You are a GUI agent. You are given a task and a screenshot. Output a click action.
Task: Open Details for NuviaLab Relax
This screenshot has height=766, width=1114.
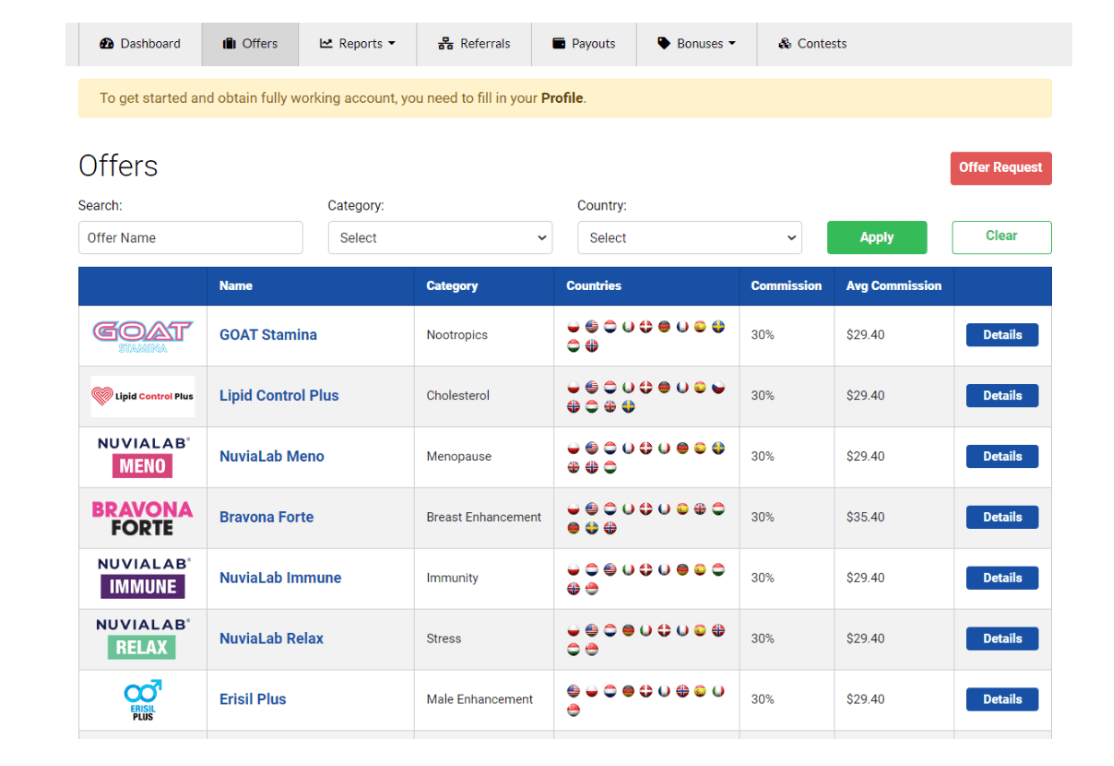tap(1002, 639)
